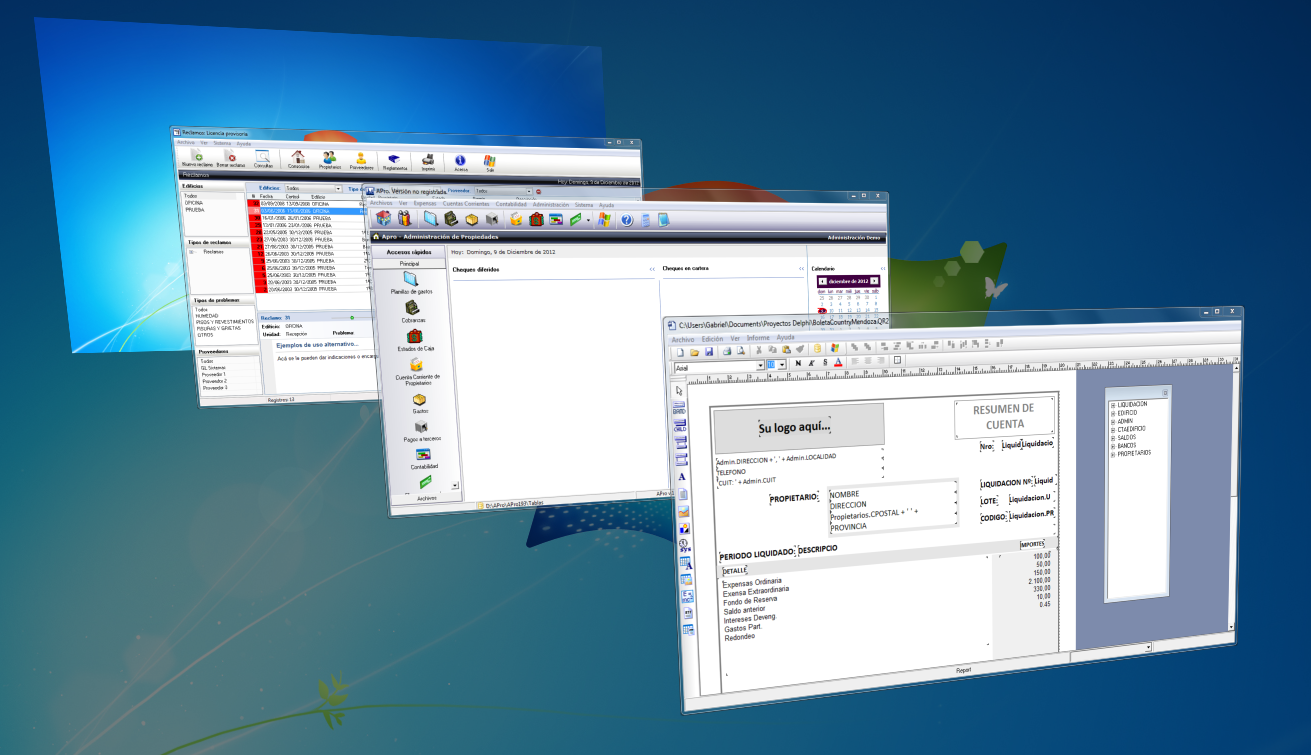Expand the PROPIETARIOS tree node

pos(1113,452)
